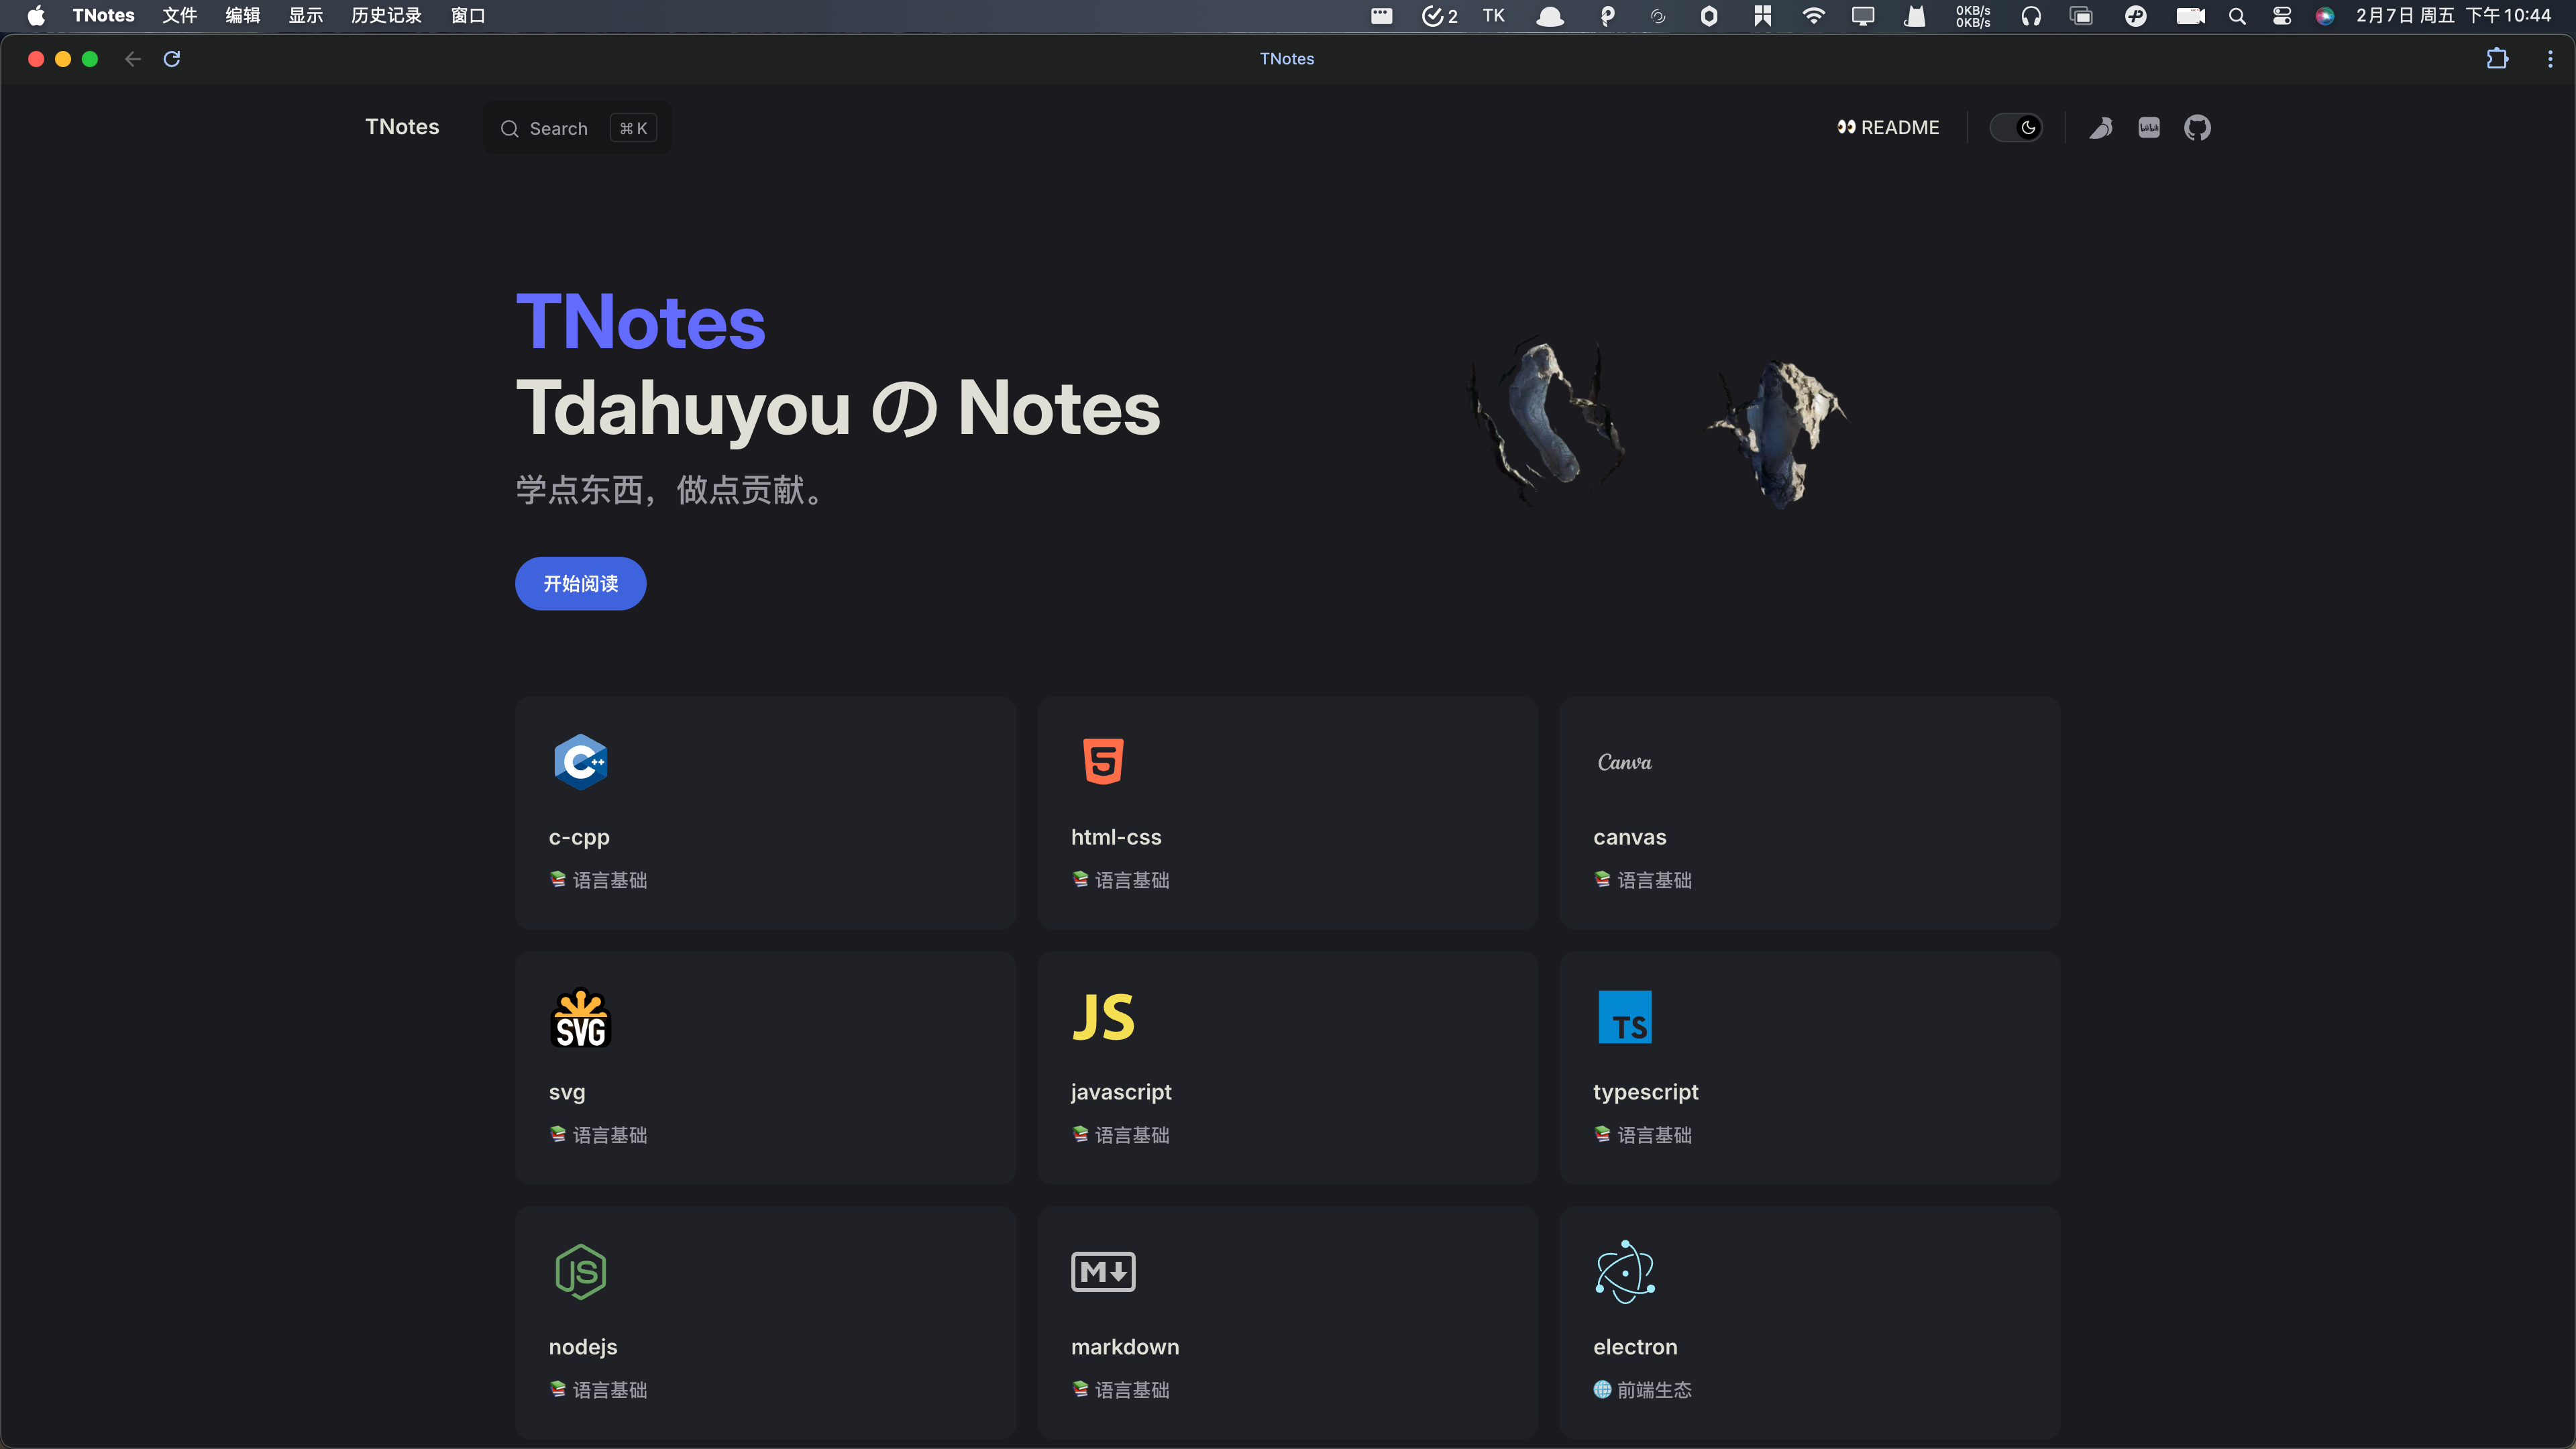The height and width of the screenshot is (1449, 2576).
Task: Open the 显示 menu
Action: pos(305,16)
